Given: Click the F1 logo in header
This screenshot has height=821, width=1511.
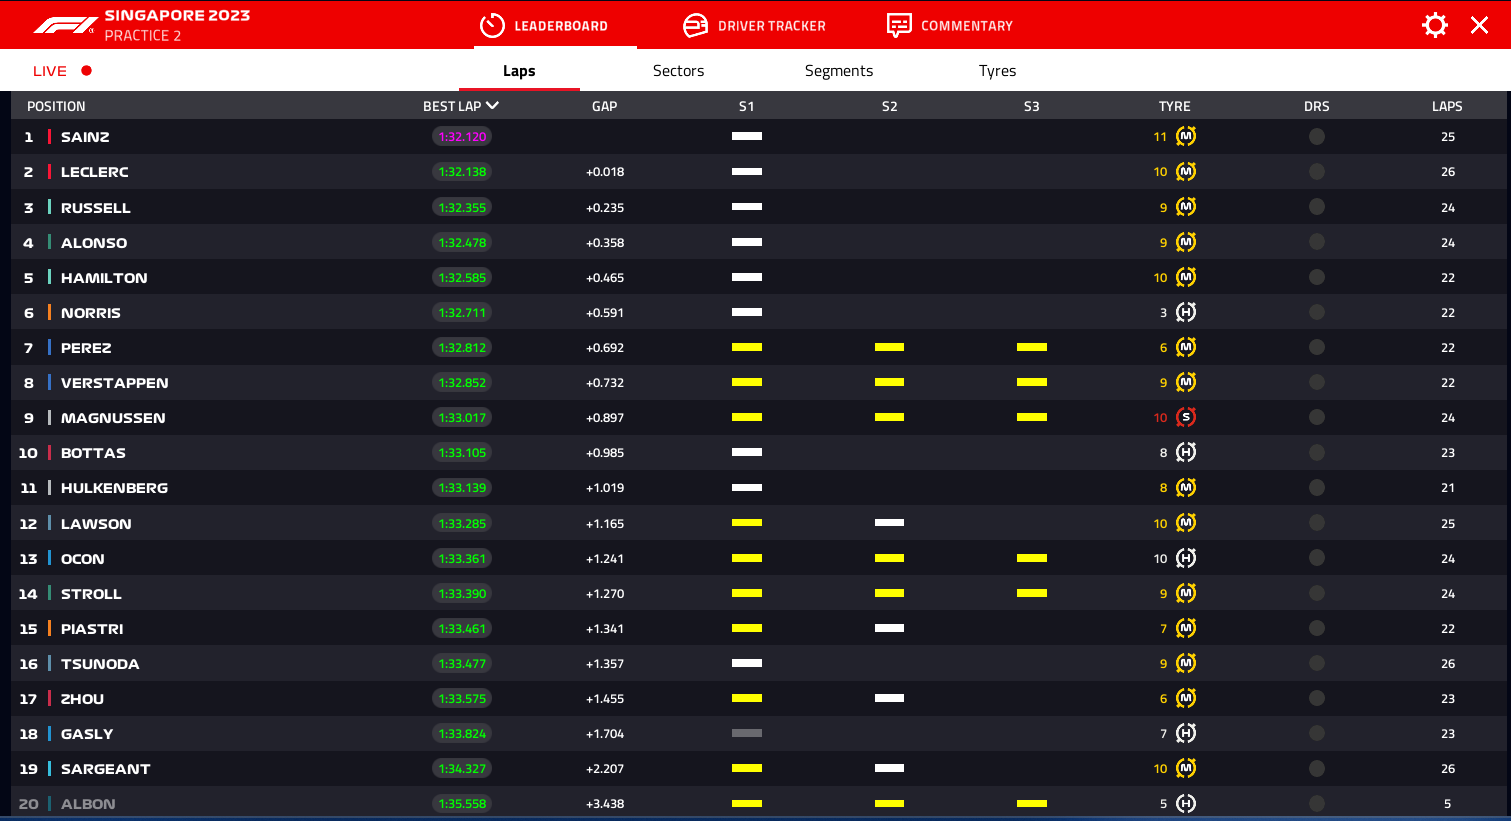Looking at the screenshot, I should [66, 26].
